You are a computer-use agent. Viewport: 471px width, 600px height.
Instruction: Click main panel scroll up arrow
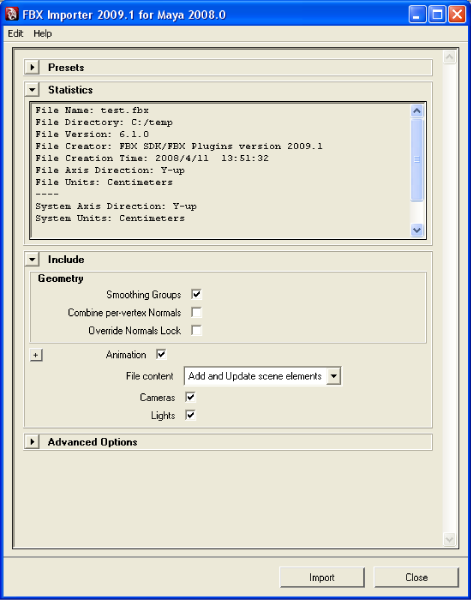pos(450,57)
